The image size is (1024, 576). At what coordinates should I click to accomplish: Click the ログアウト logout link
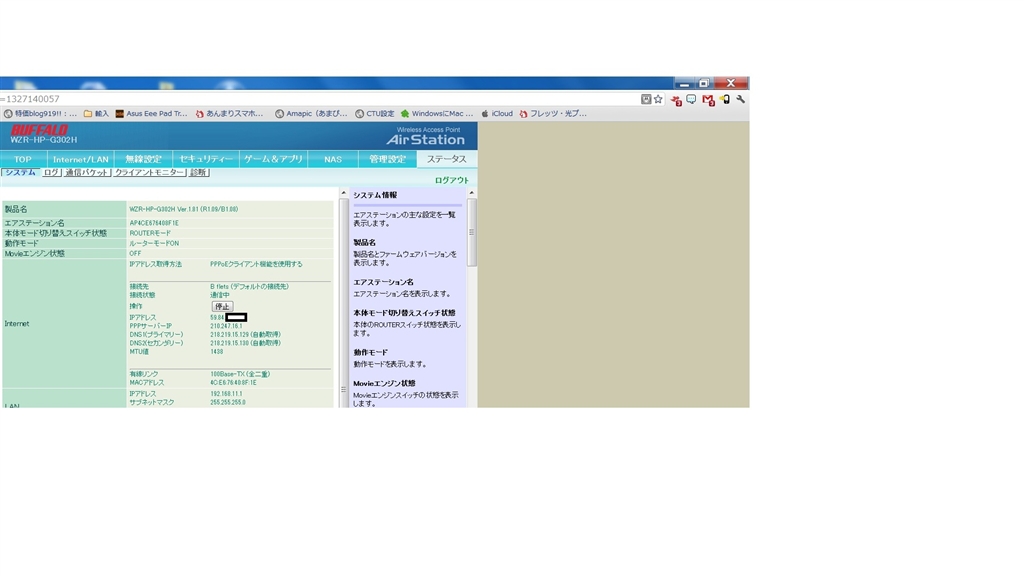[x=452, y=180]
